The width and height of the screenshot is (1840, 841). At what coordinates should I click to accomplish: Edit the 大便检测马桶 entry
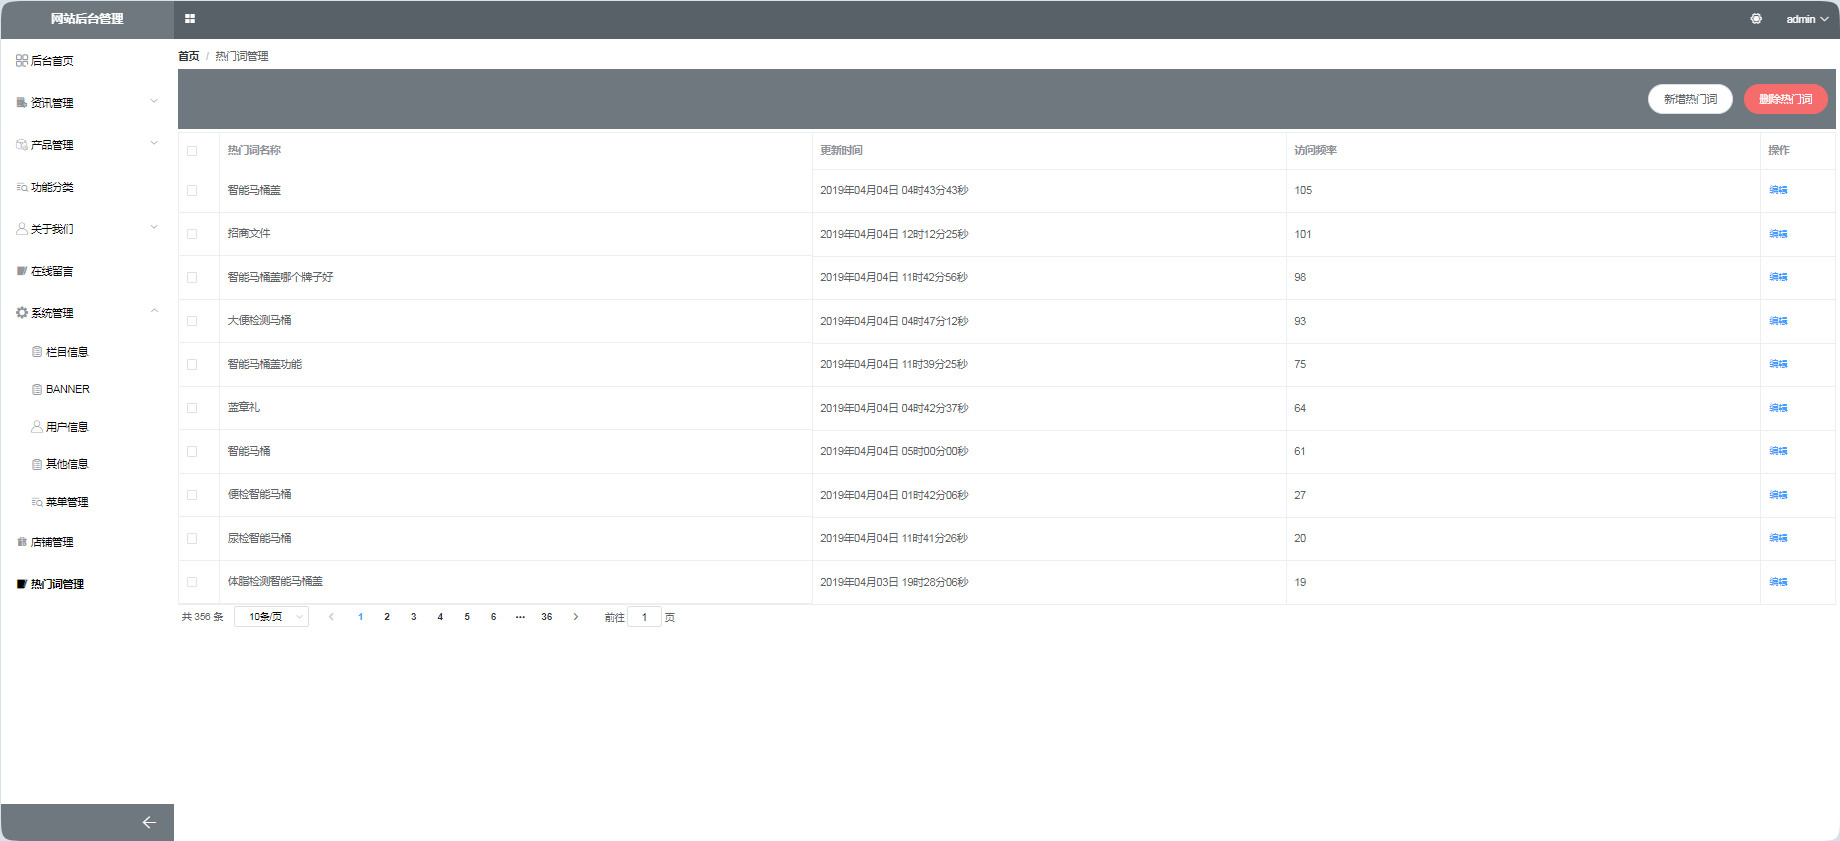[x=1778, y=321]
